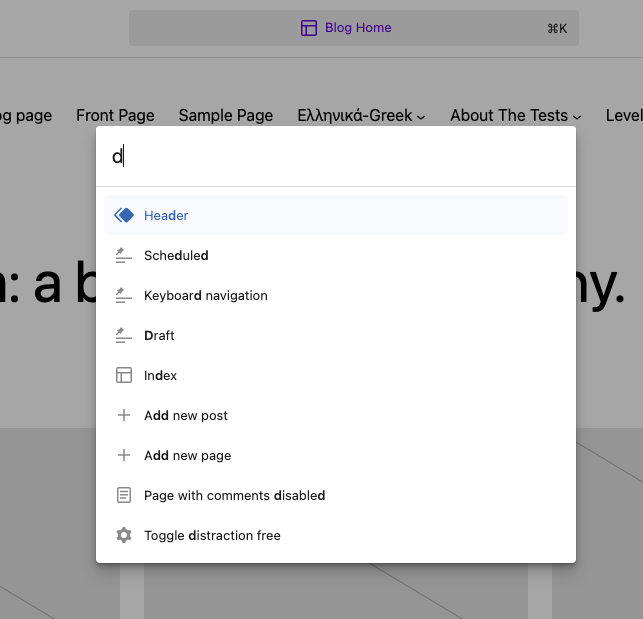This screenshot has width=643, height=619.
Task: Click the plus icon for Add new page
Action: click(x=124, y=455)
